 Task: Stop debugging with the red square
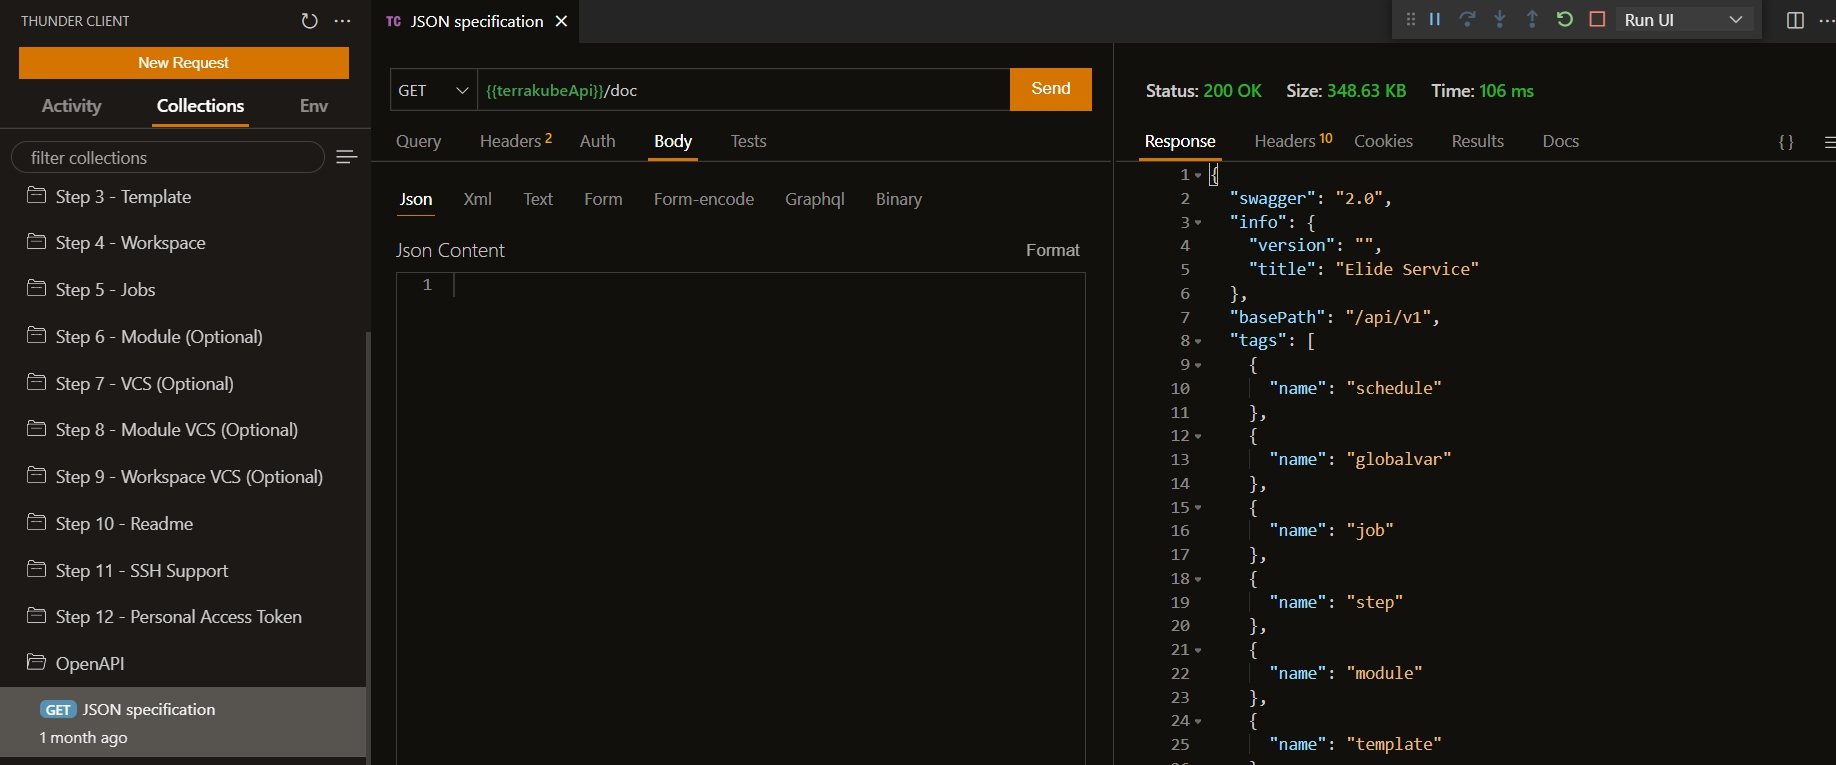1597,19
